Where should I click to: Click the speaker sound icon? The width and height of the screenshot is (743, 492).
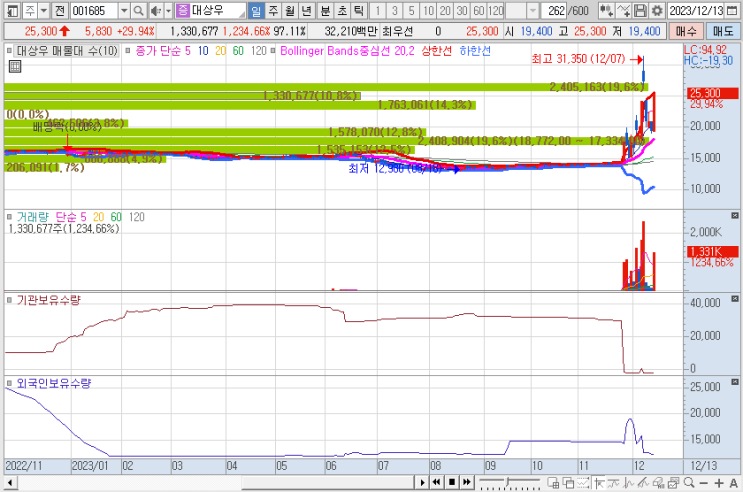[x=155, y=10]
